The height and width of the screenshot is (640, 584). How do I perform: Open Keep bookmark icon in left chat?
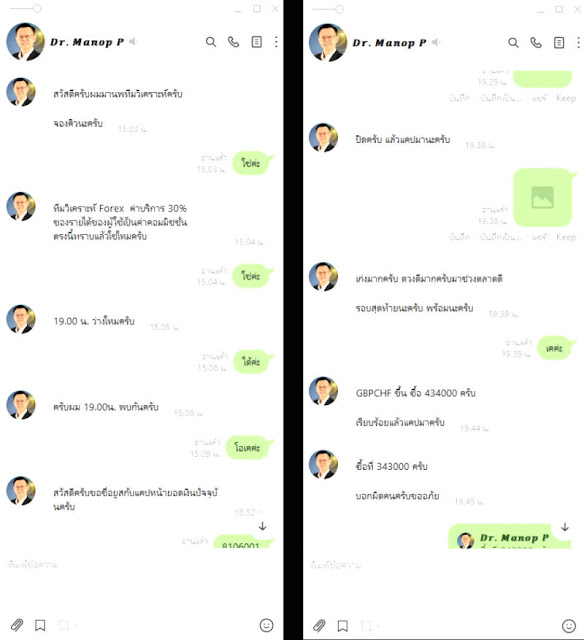tap(40, 625)
